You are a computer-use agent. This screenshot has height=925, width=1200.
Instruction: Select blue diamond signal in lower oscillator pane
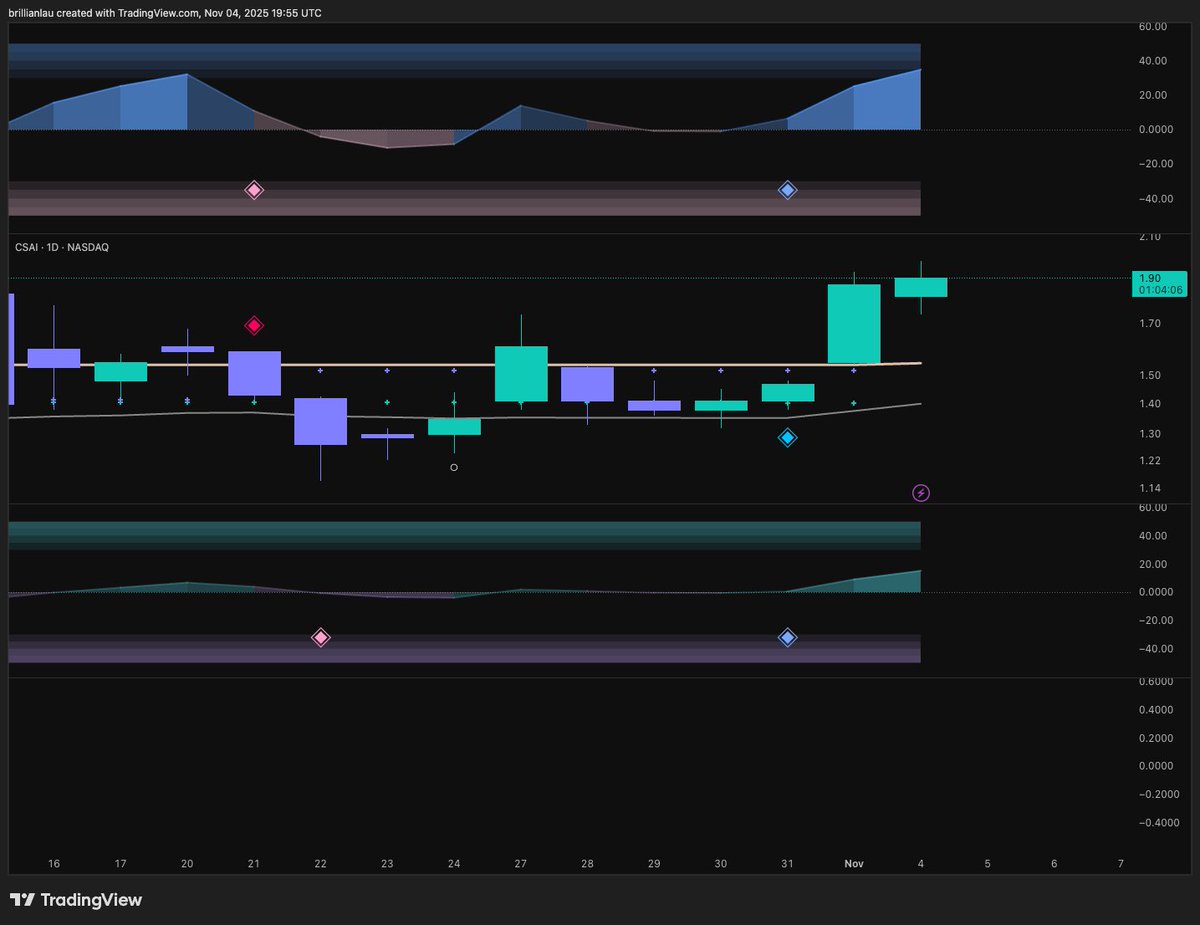787,637
